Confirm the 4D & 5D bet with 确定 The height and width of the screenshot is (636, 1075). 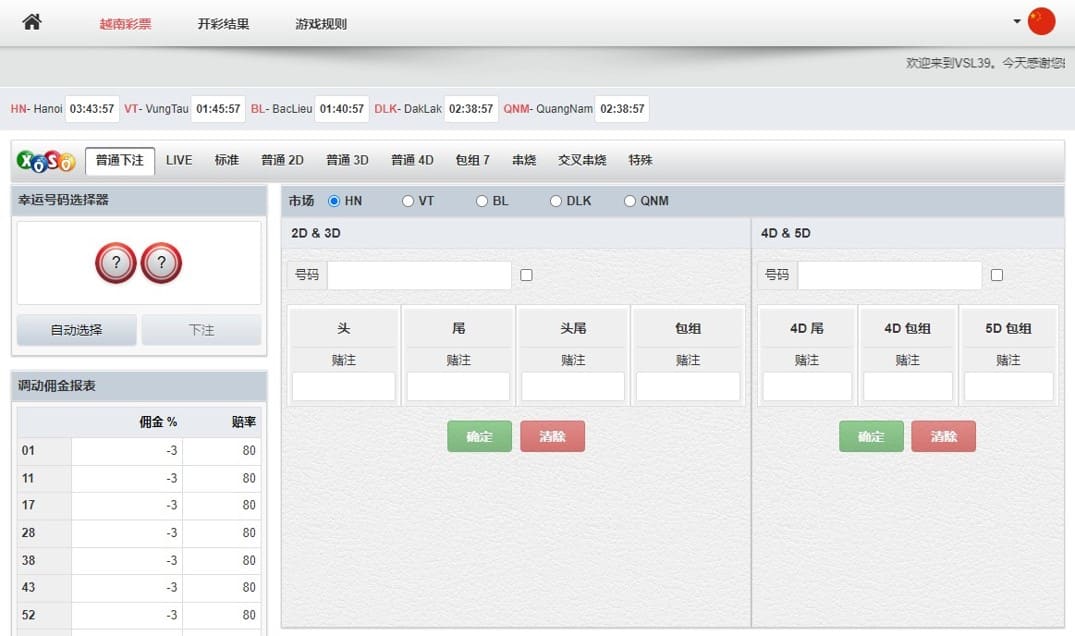[x=871, y=437]
